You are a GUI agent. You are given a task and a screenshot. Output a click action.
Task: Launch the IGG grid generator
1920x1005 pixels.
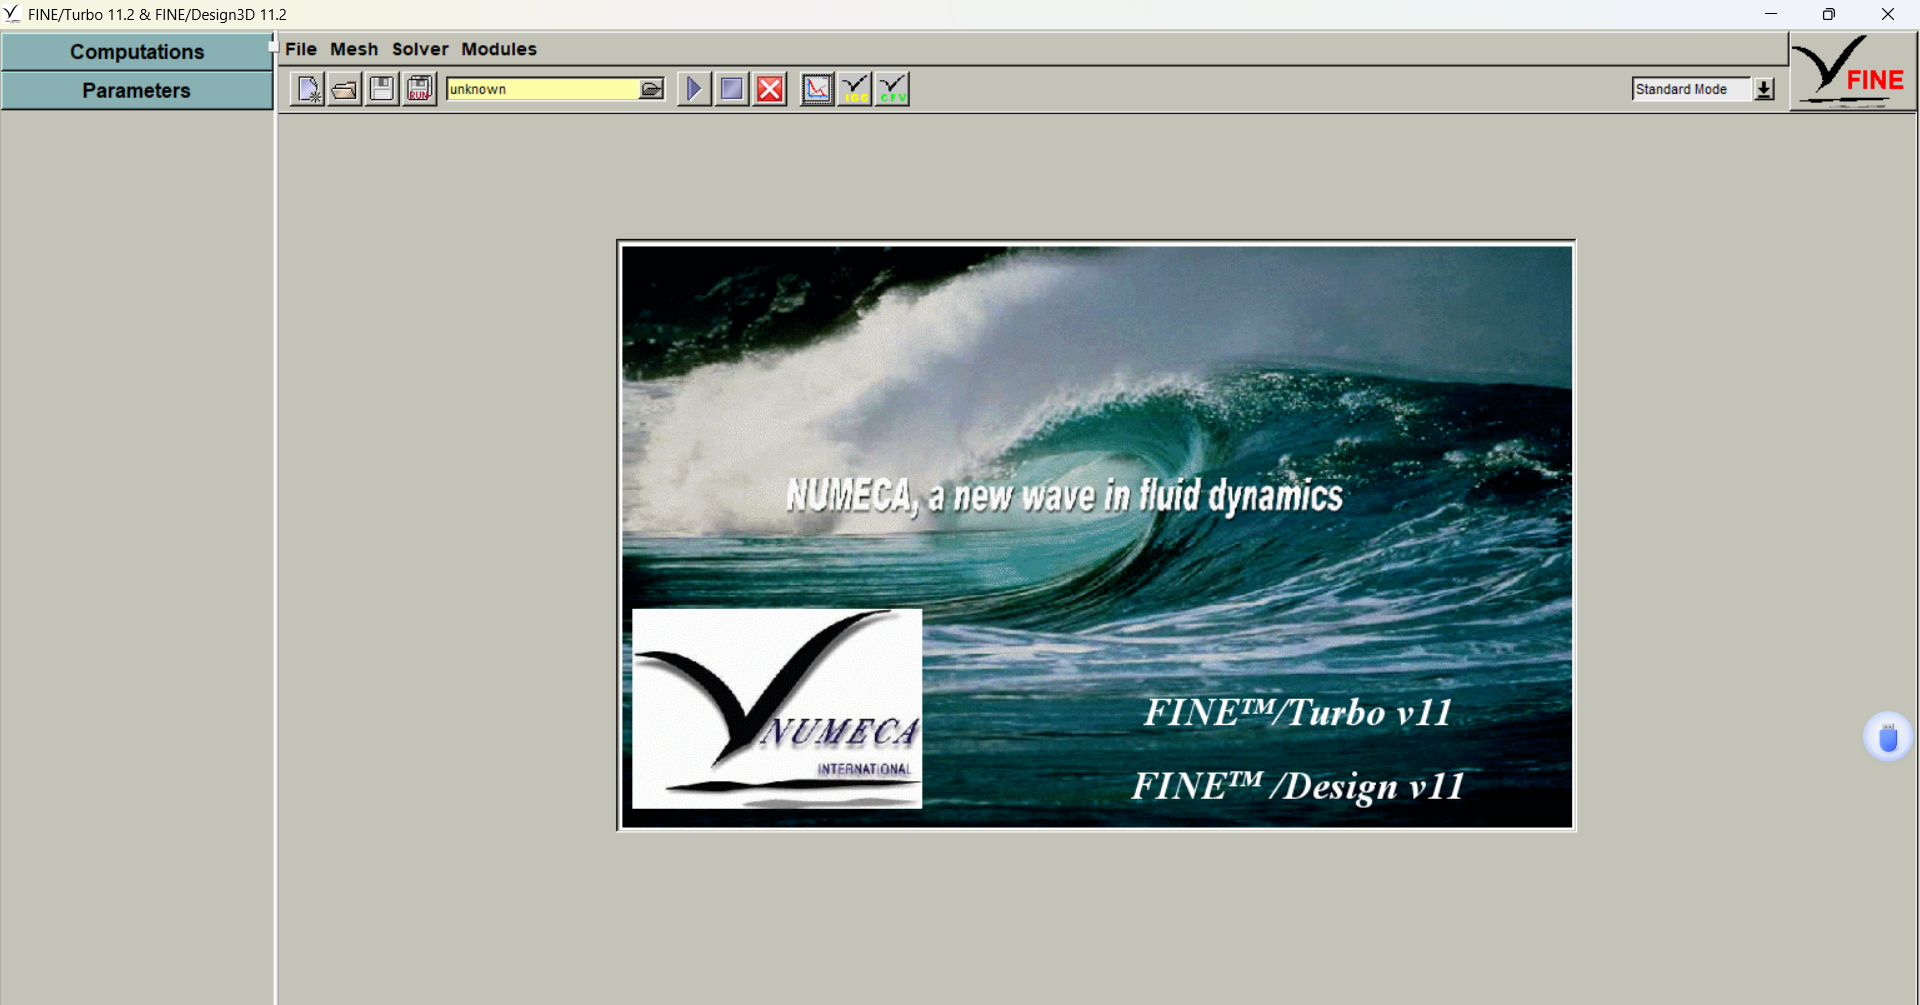click(855, 88)
